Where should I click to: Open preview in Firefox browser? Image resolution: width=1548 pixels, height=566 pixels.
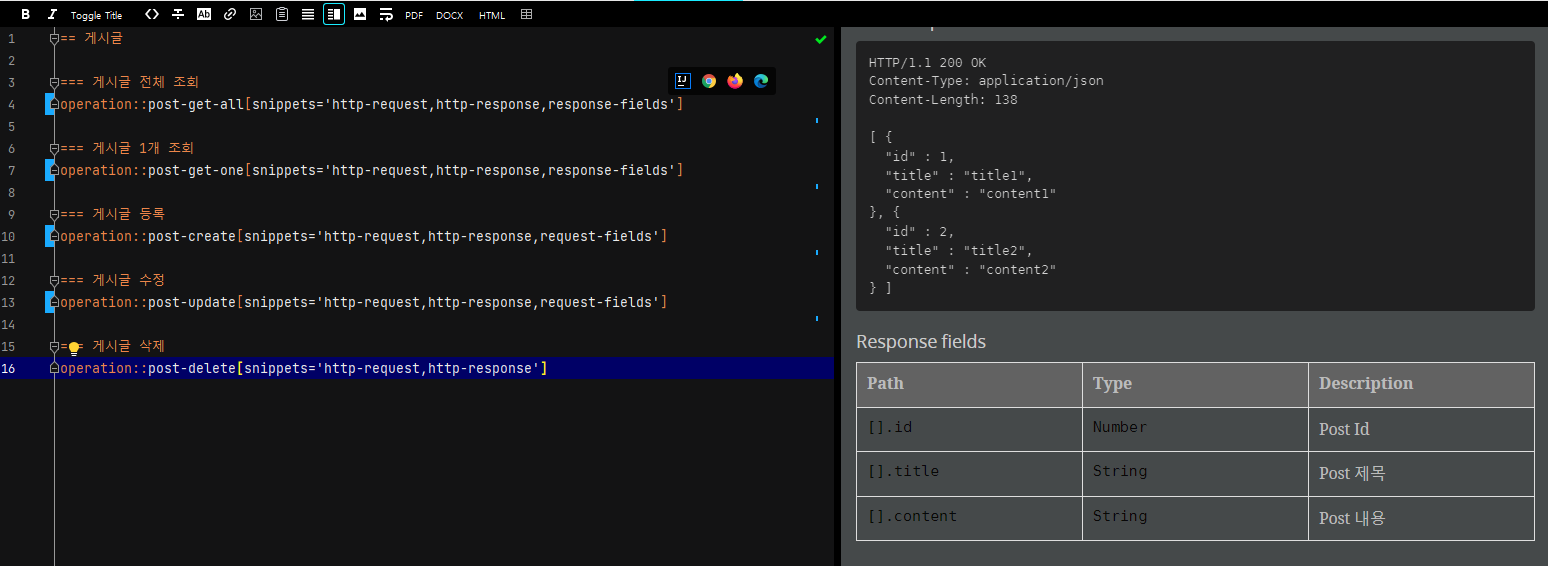(x=735, y=81)
